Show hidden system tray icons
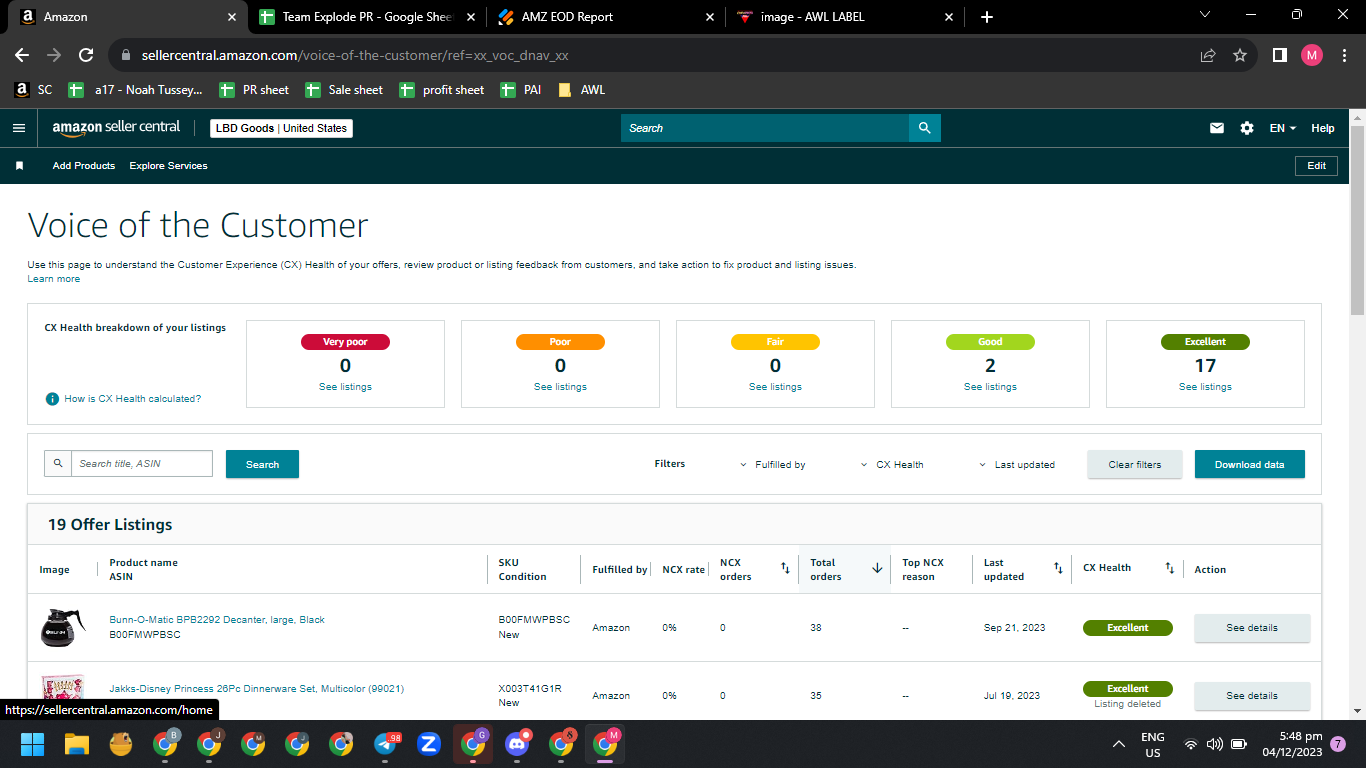Viewport: 1366px width, 768px height. point(1119,744)
